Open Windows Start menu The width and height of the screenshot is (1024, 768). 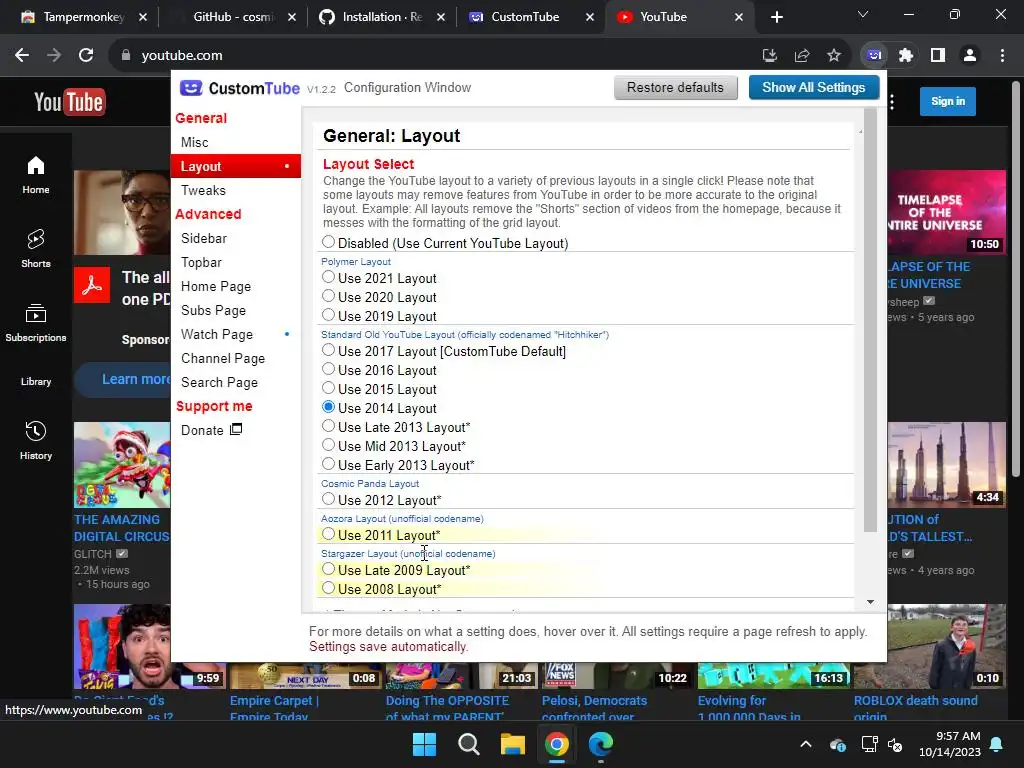pos(424,744)
